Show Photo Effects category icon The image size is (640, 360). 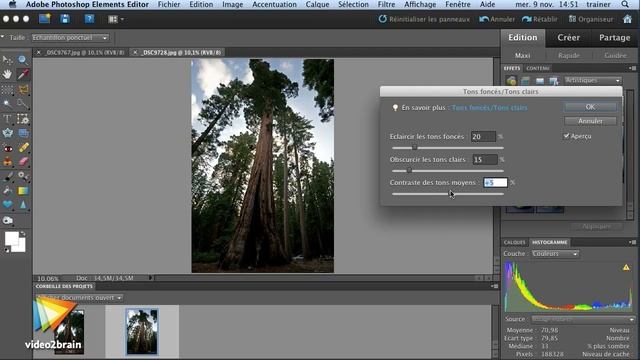pos(540,80)
